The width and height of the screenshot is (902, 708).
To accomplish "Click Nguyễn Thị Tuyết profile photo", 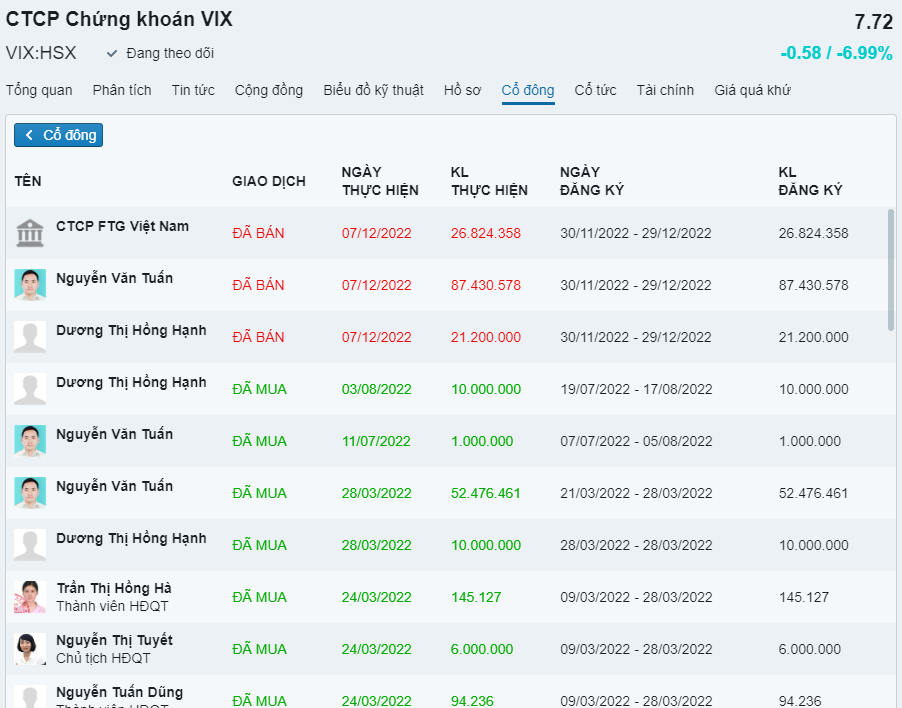I will pos(30,649).
